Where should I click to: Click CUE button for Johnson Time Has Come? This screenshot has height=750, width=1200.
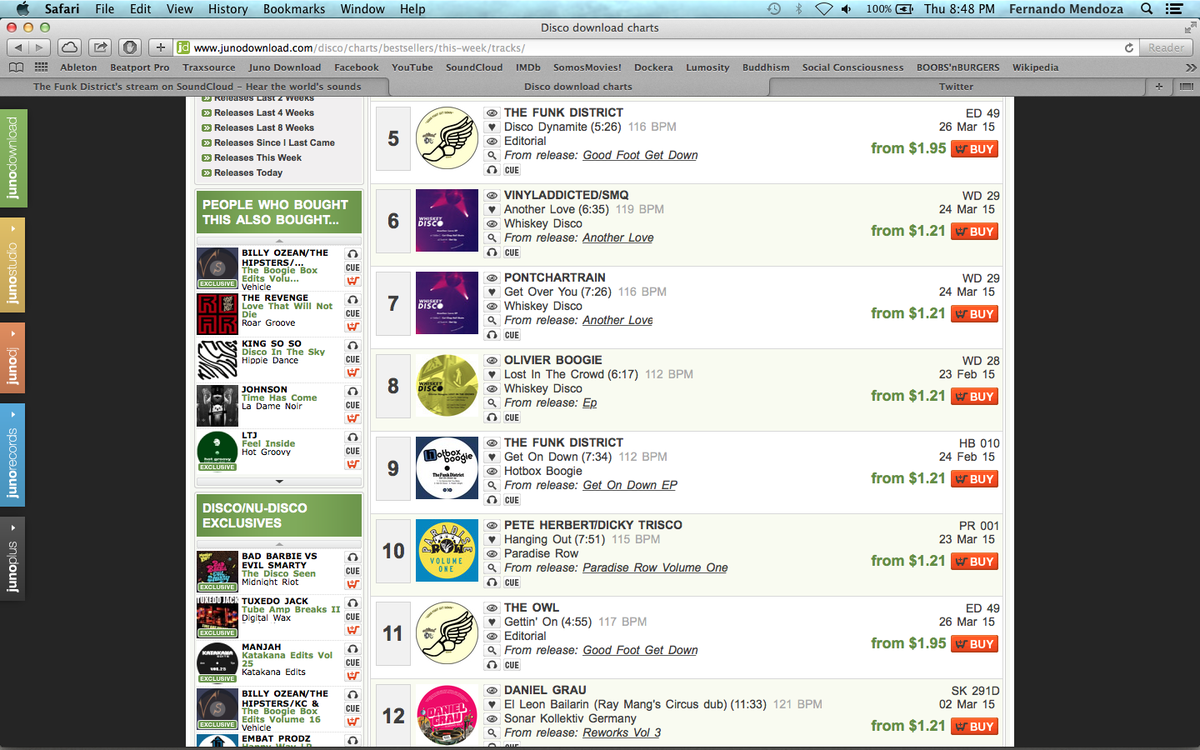[x=352, y=405]
